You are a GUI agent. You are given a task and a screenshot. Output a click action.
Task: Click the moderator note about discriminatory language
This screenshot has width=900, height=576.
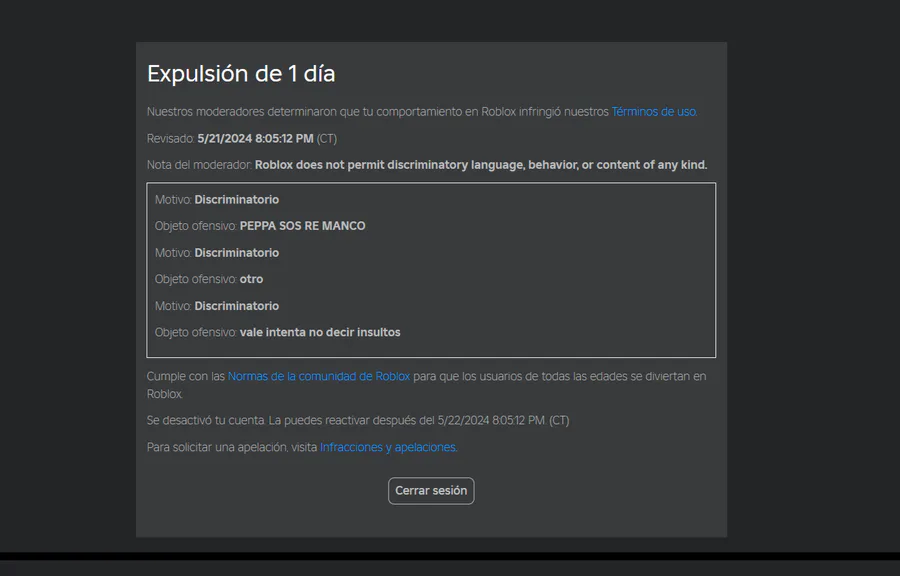481,165
